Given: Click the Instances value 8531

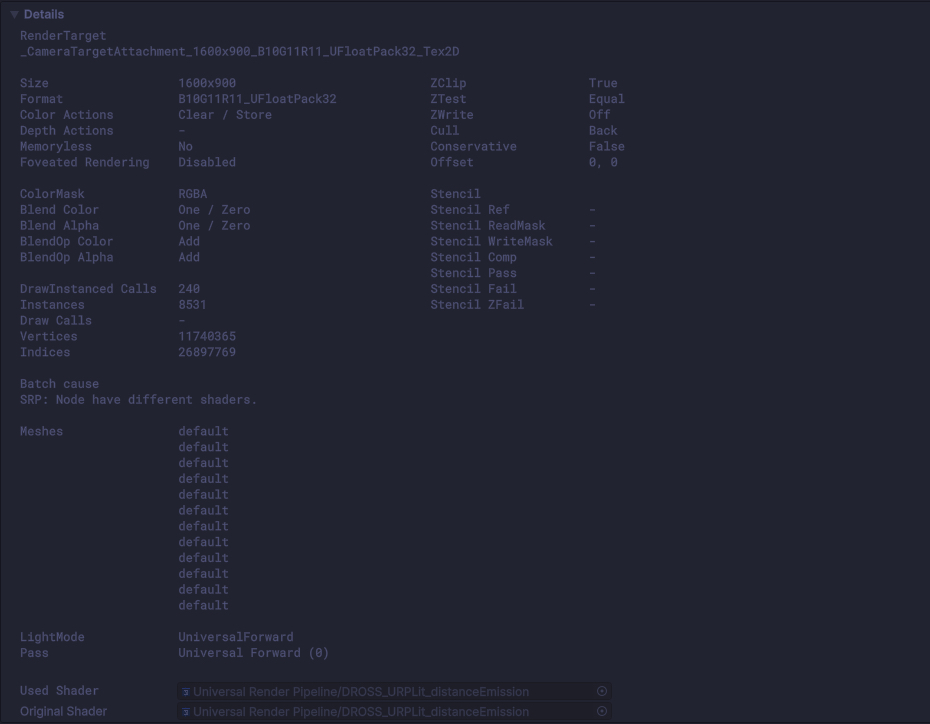Looking at the screenshot, I should (192, 304).
